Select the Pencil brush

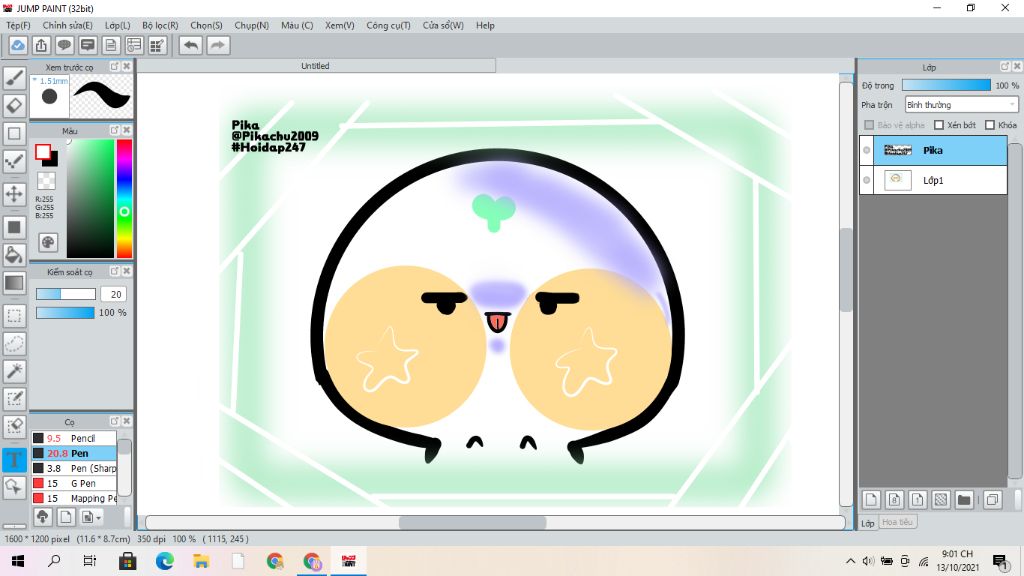pyautogui.click(x=74, y=438)
